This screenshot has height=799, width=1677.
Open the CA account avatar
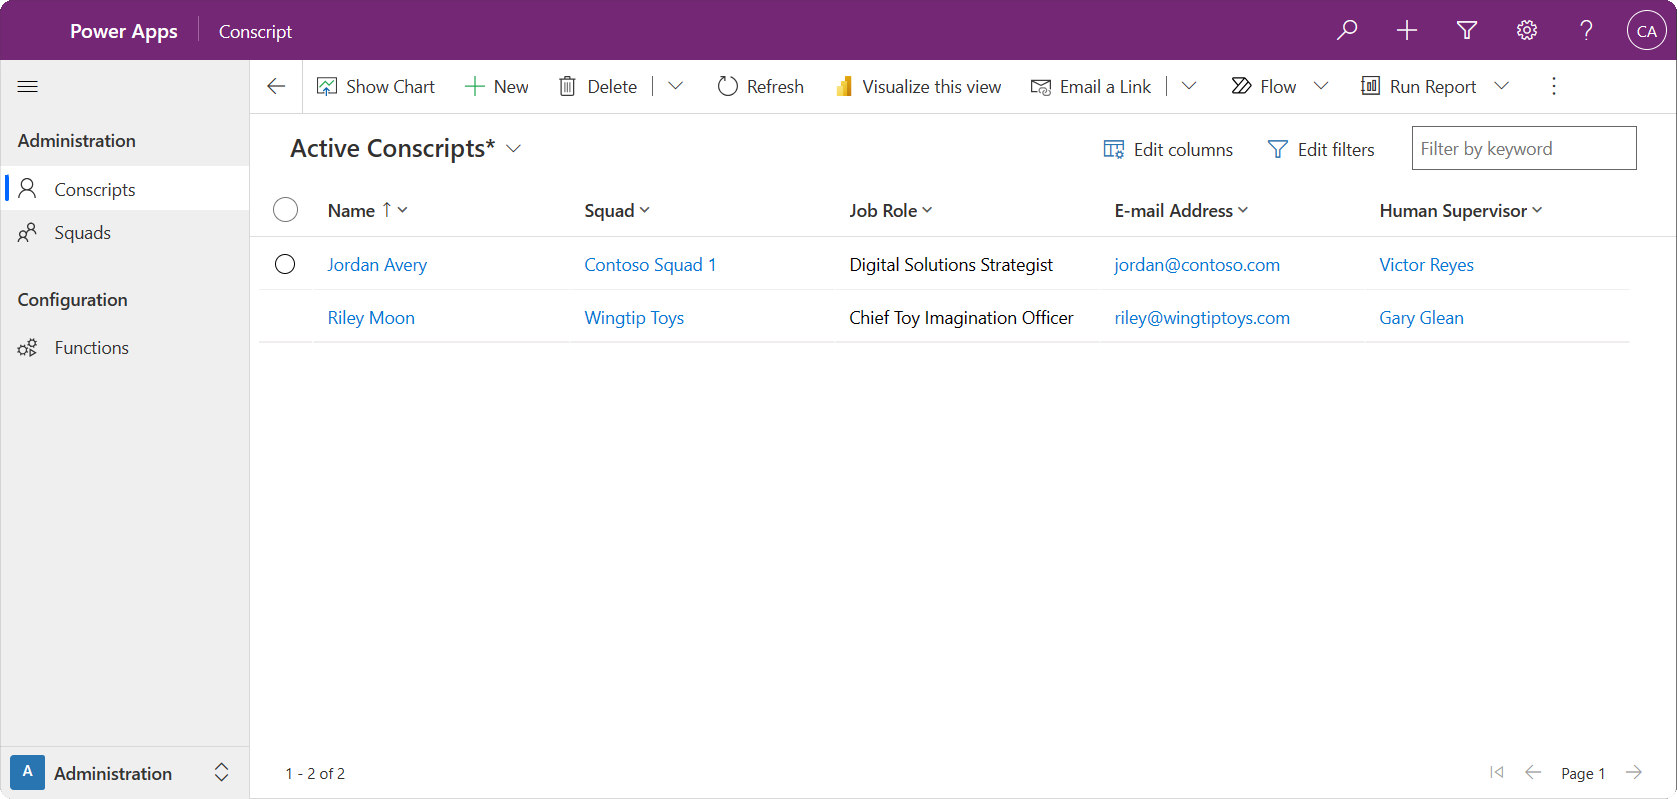pyautogui.click(x=1646, y=30)
